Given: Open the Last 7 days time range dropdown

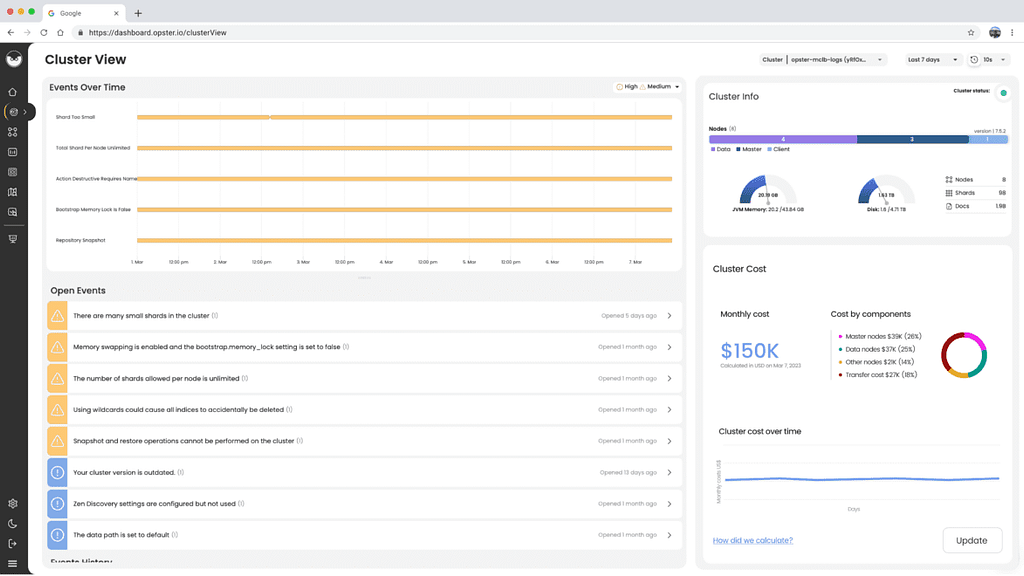Looking at the screenshot, I should [x=929, y=59].
